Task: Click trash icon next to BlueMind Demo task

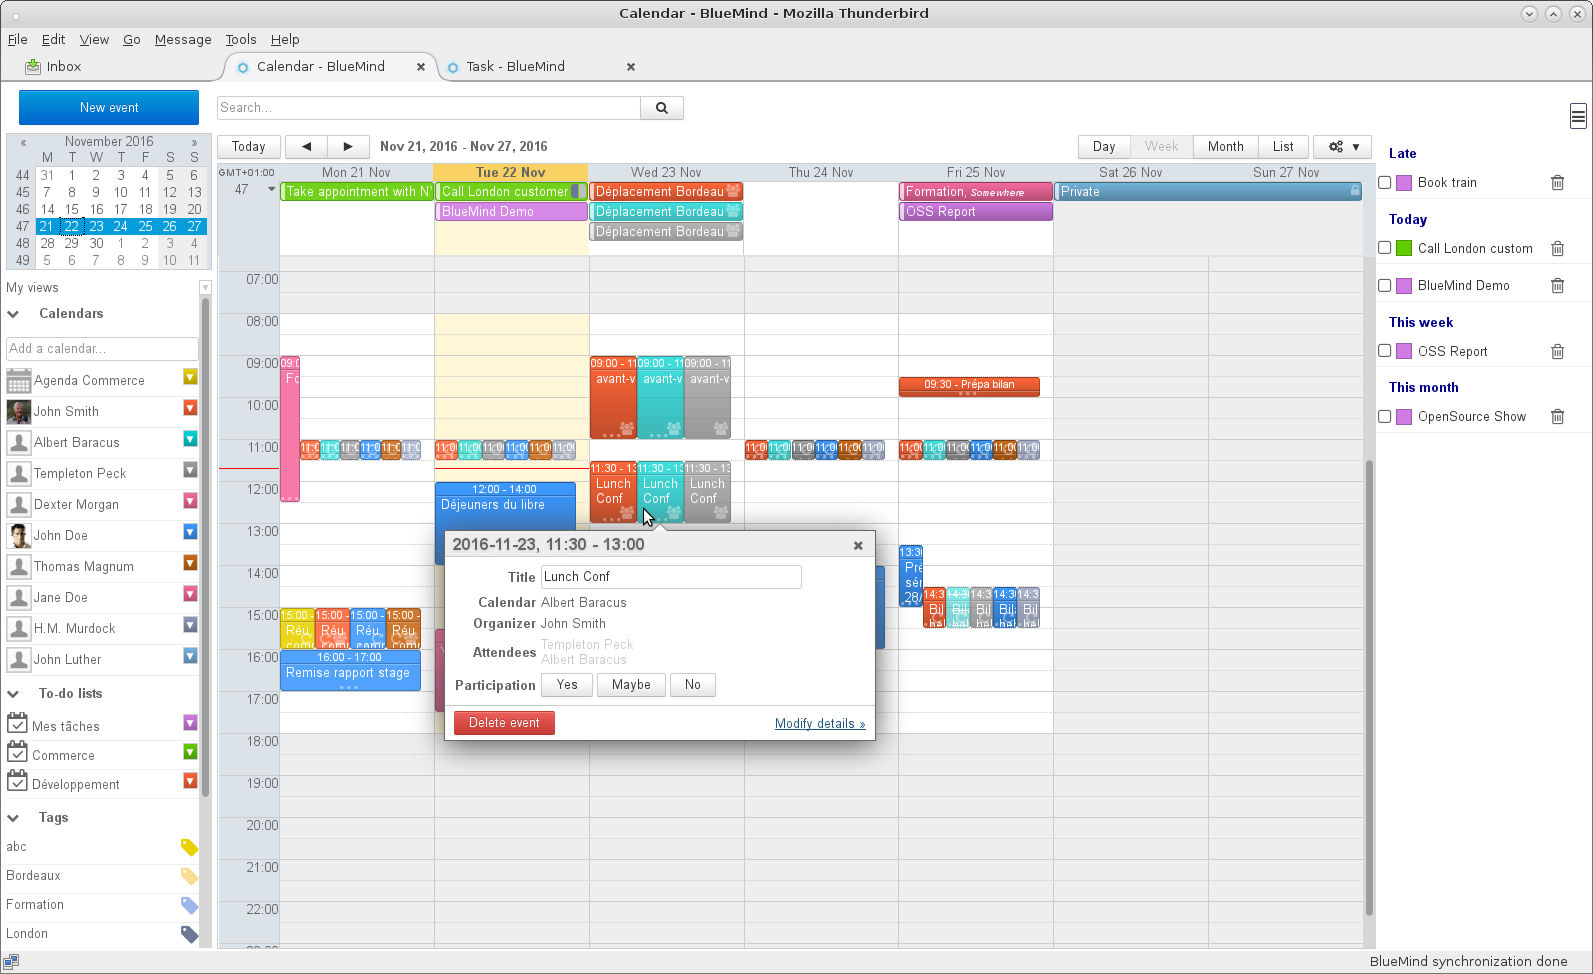Action: (1557, 285)
